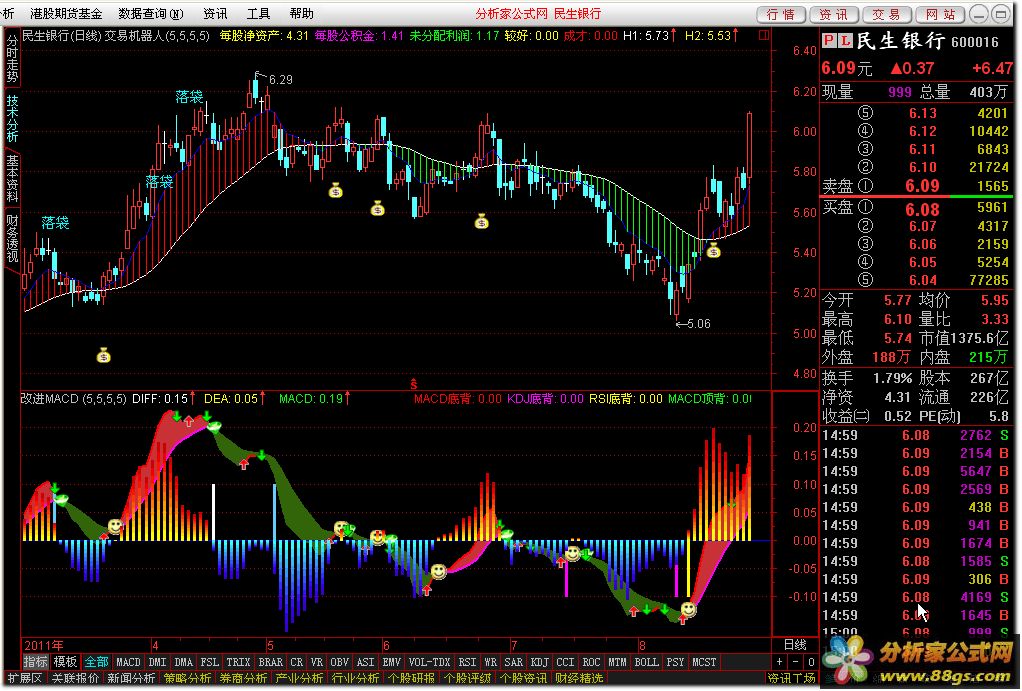Click the plus zoom button next to MCST row
The image size is (1022, 691).
click(x=780, y=662)
